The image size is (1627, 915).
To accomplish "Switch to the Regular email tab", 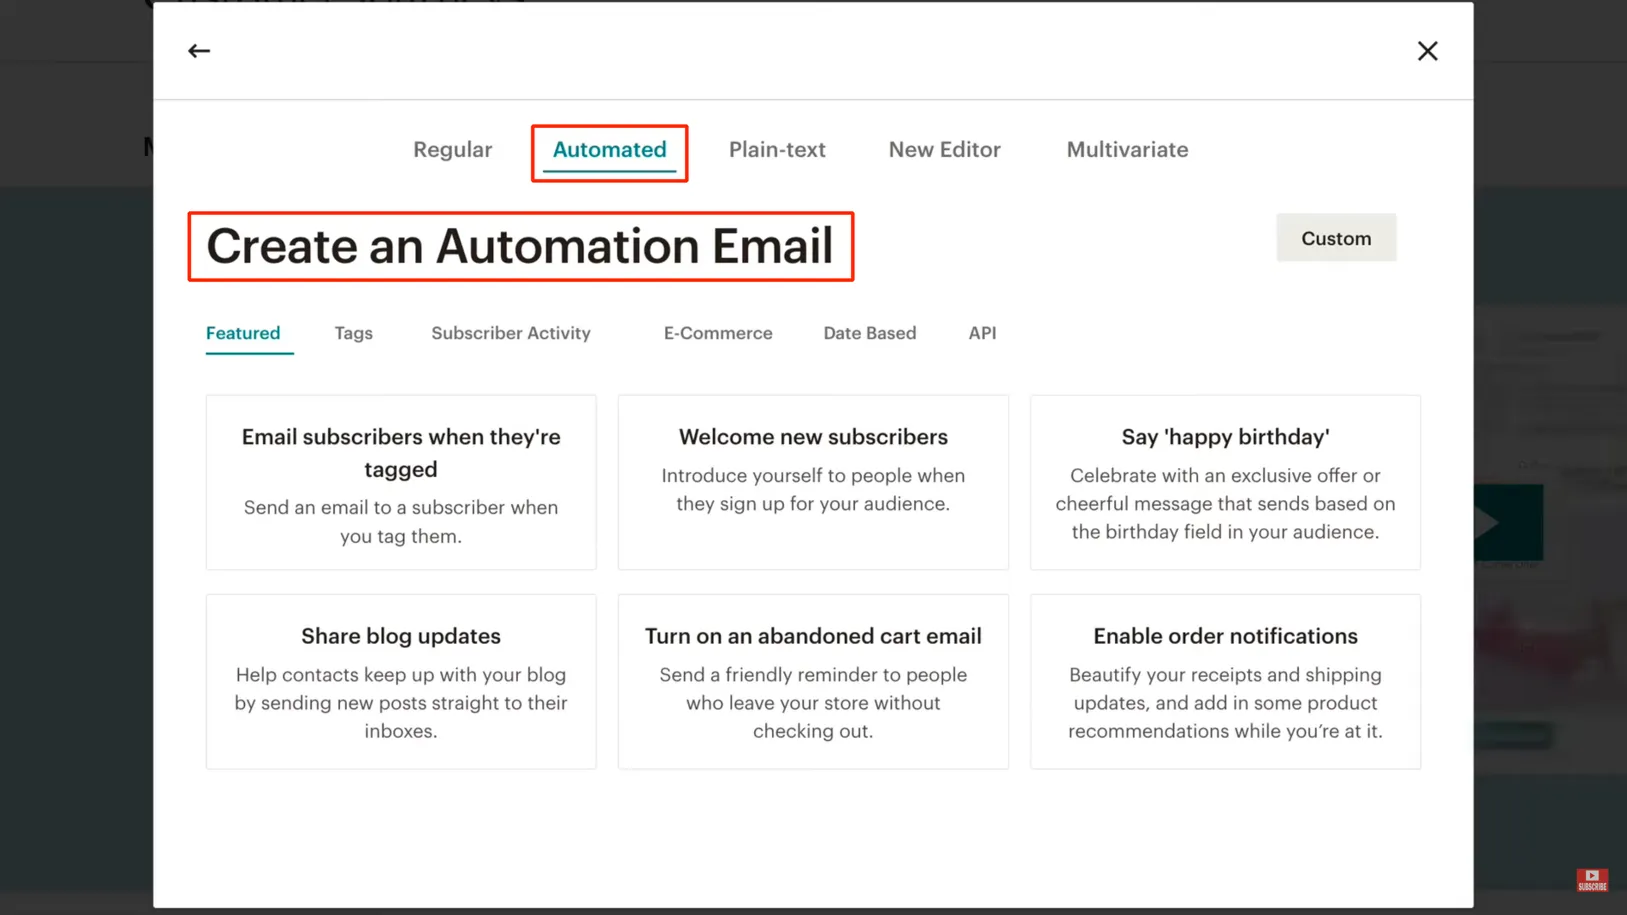I will click(452, 150).
